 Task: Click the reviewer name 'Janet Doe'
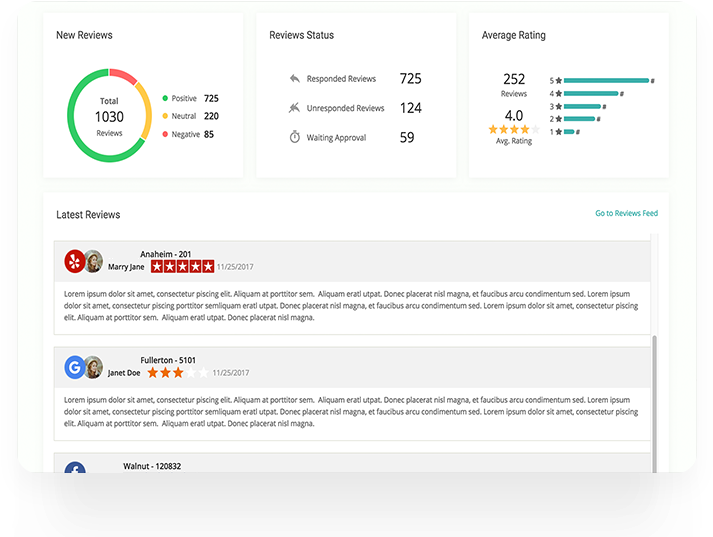(124, 373)
